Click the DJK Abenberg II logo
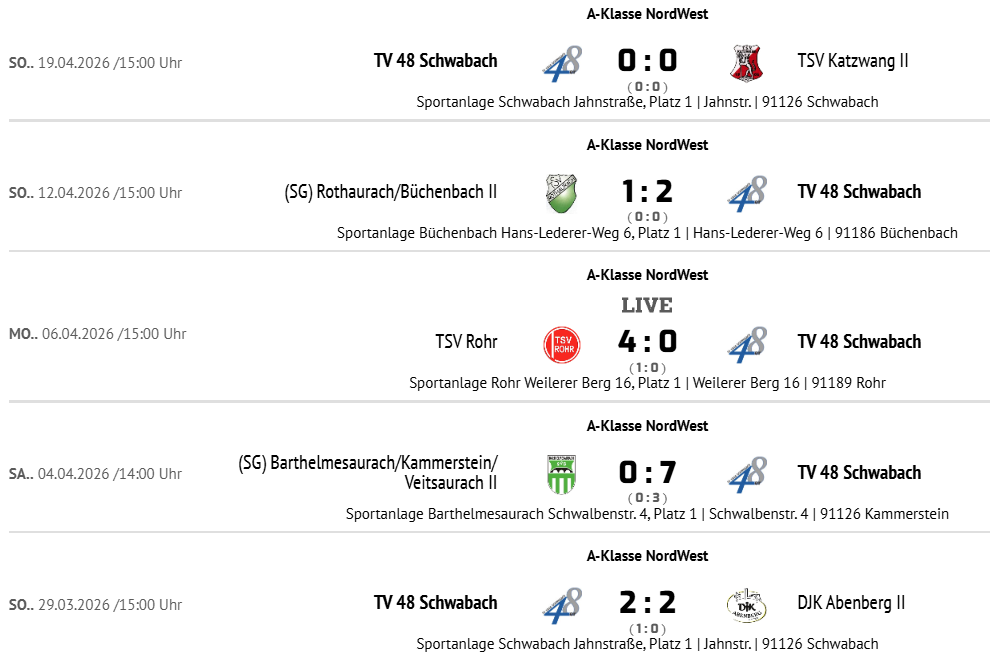The image size is (990, 661). point(746,604)
